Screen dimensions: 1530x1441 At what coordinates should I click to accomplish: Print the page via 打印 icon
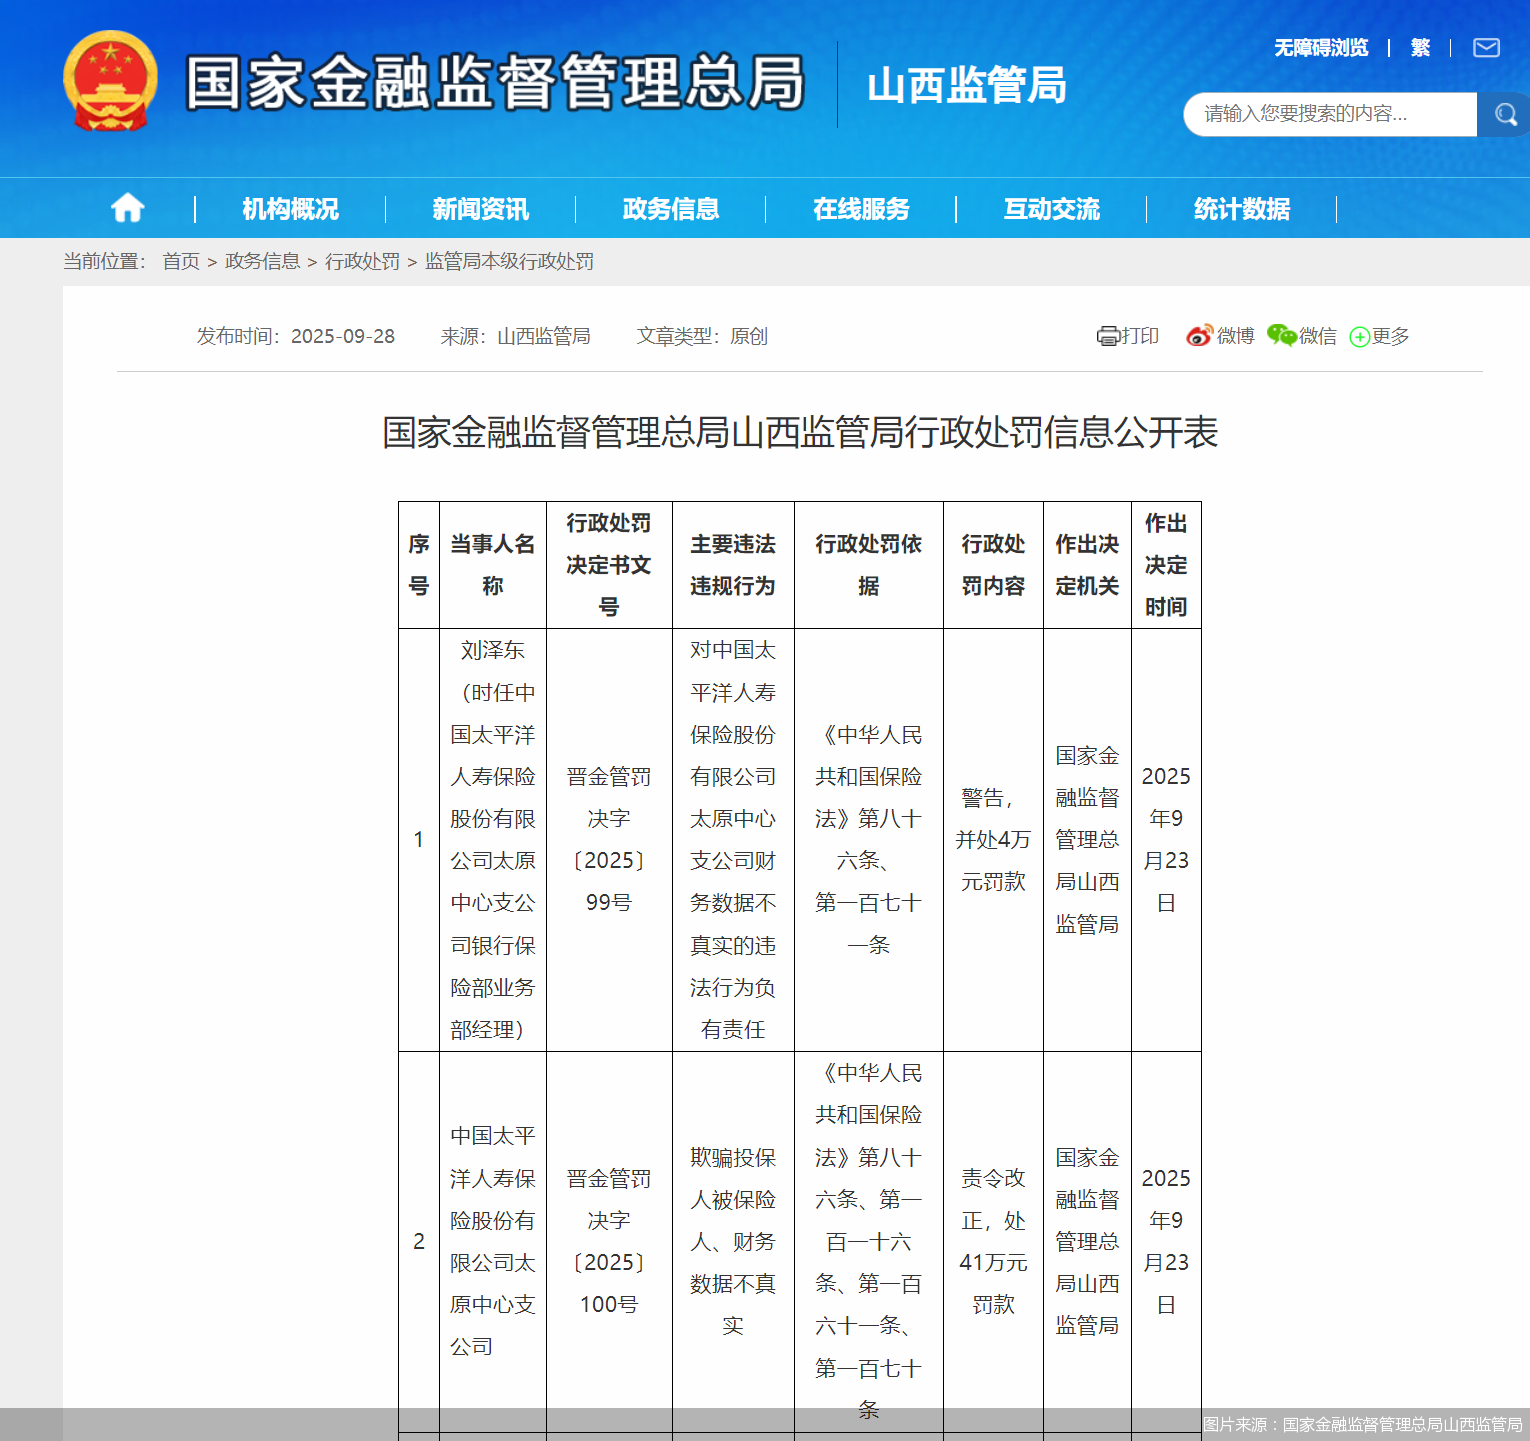[x=1127, y=336]
